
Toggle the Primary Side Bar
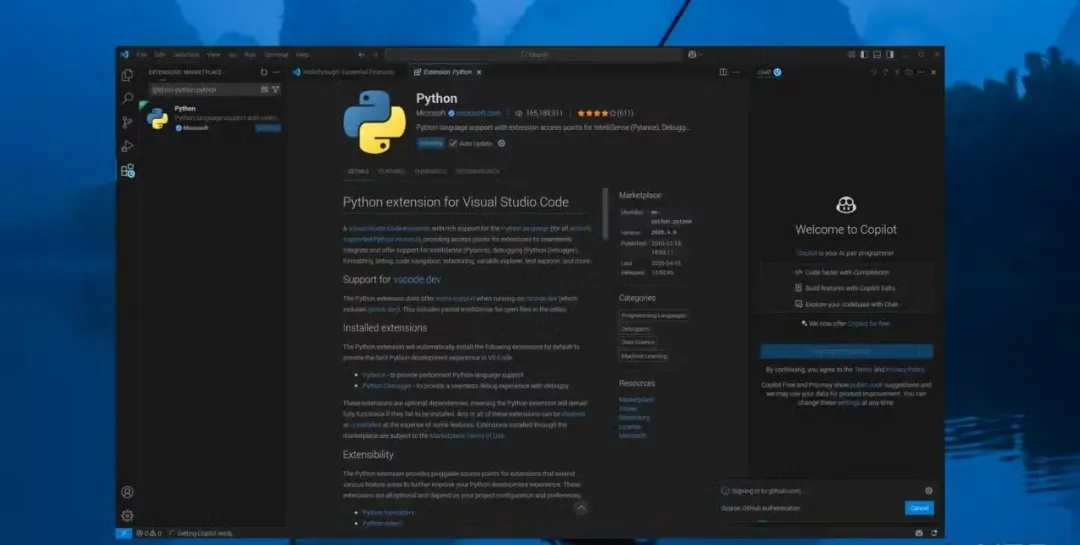pyautogui.click(x=864, y=54)
